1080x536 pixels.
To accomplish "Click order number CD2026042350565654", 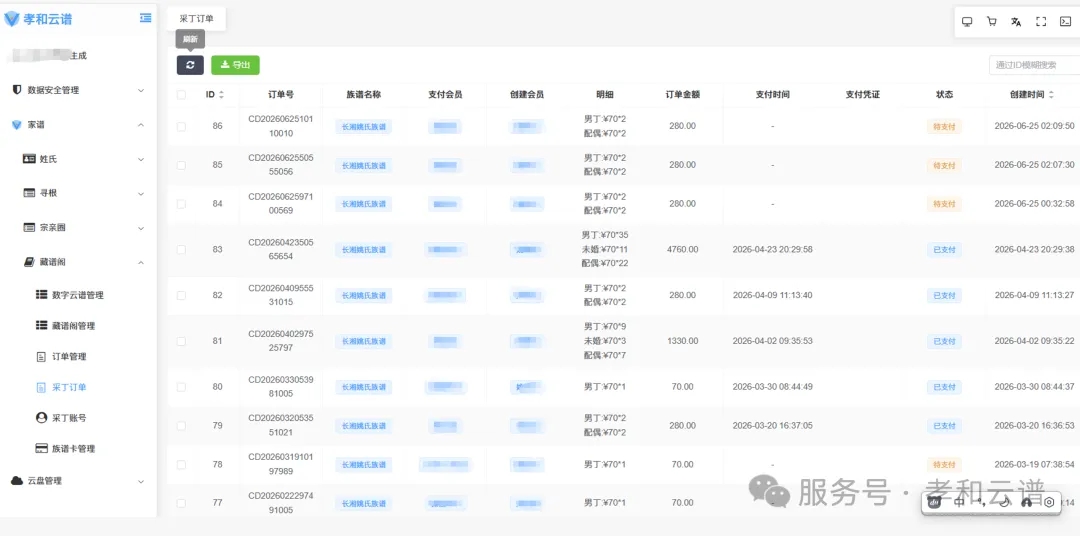I will point(281,249).
